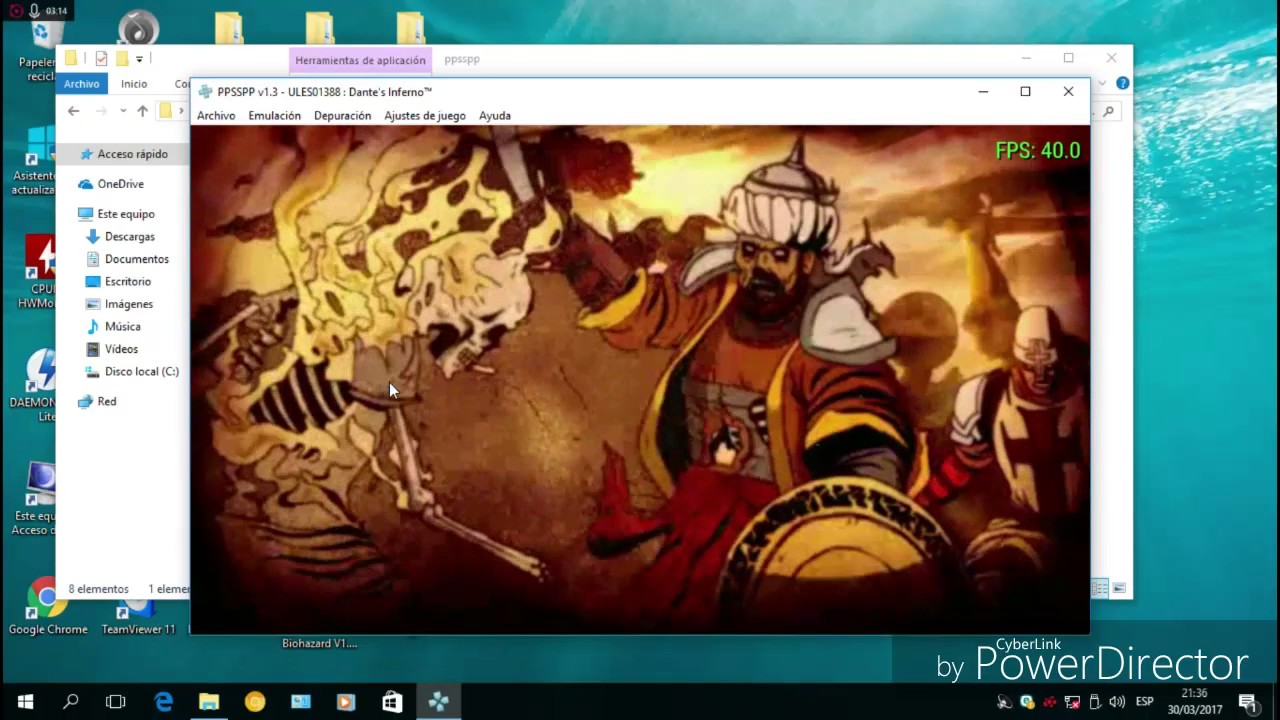Launch Microsoft Edge from taskbar
The image size is (1280, 720).
163,702
